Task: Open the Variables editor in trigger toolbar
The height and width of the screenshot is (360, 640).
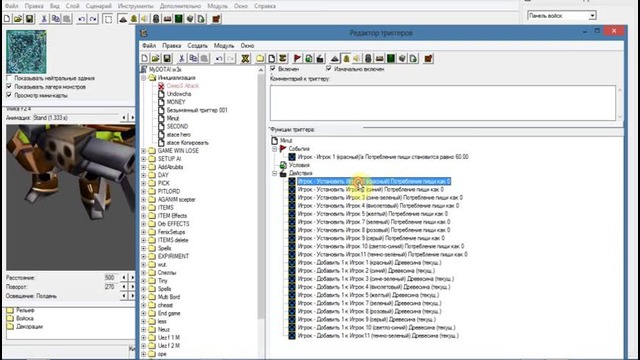Action: [245, 59]
